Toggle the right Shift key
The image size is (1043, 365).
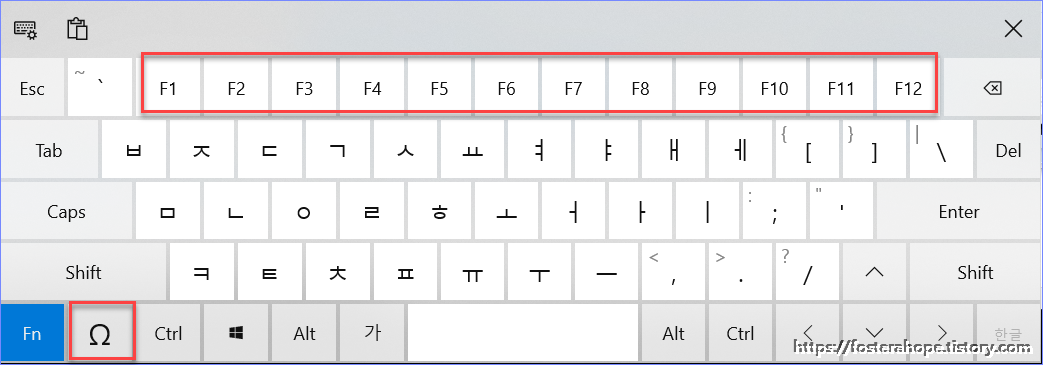point(975,272)
